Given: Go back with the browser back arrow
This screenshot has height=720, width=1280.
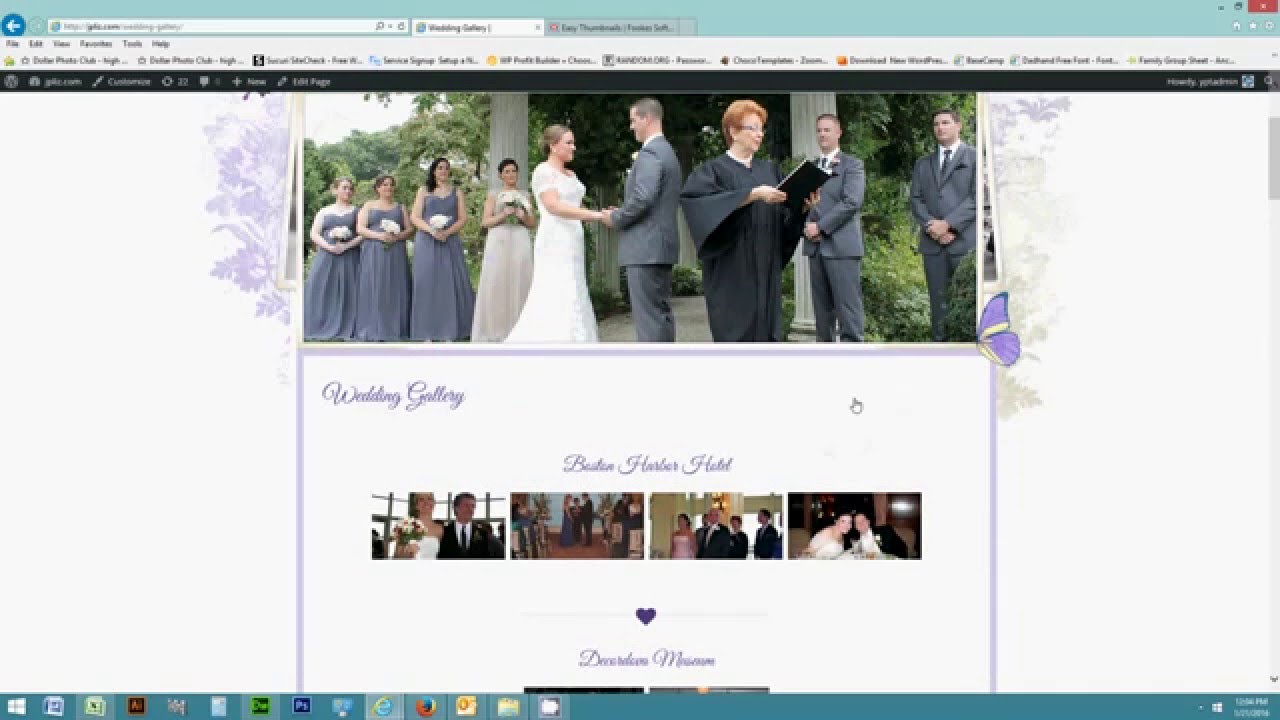Looking at the screenshot, I should pos(13,26).
